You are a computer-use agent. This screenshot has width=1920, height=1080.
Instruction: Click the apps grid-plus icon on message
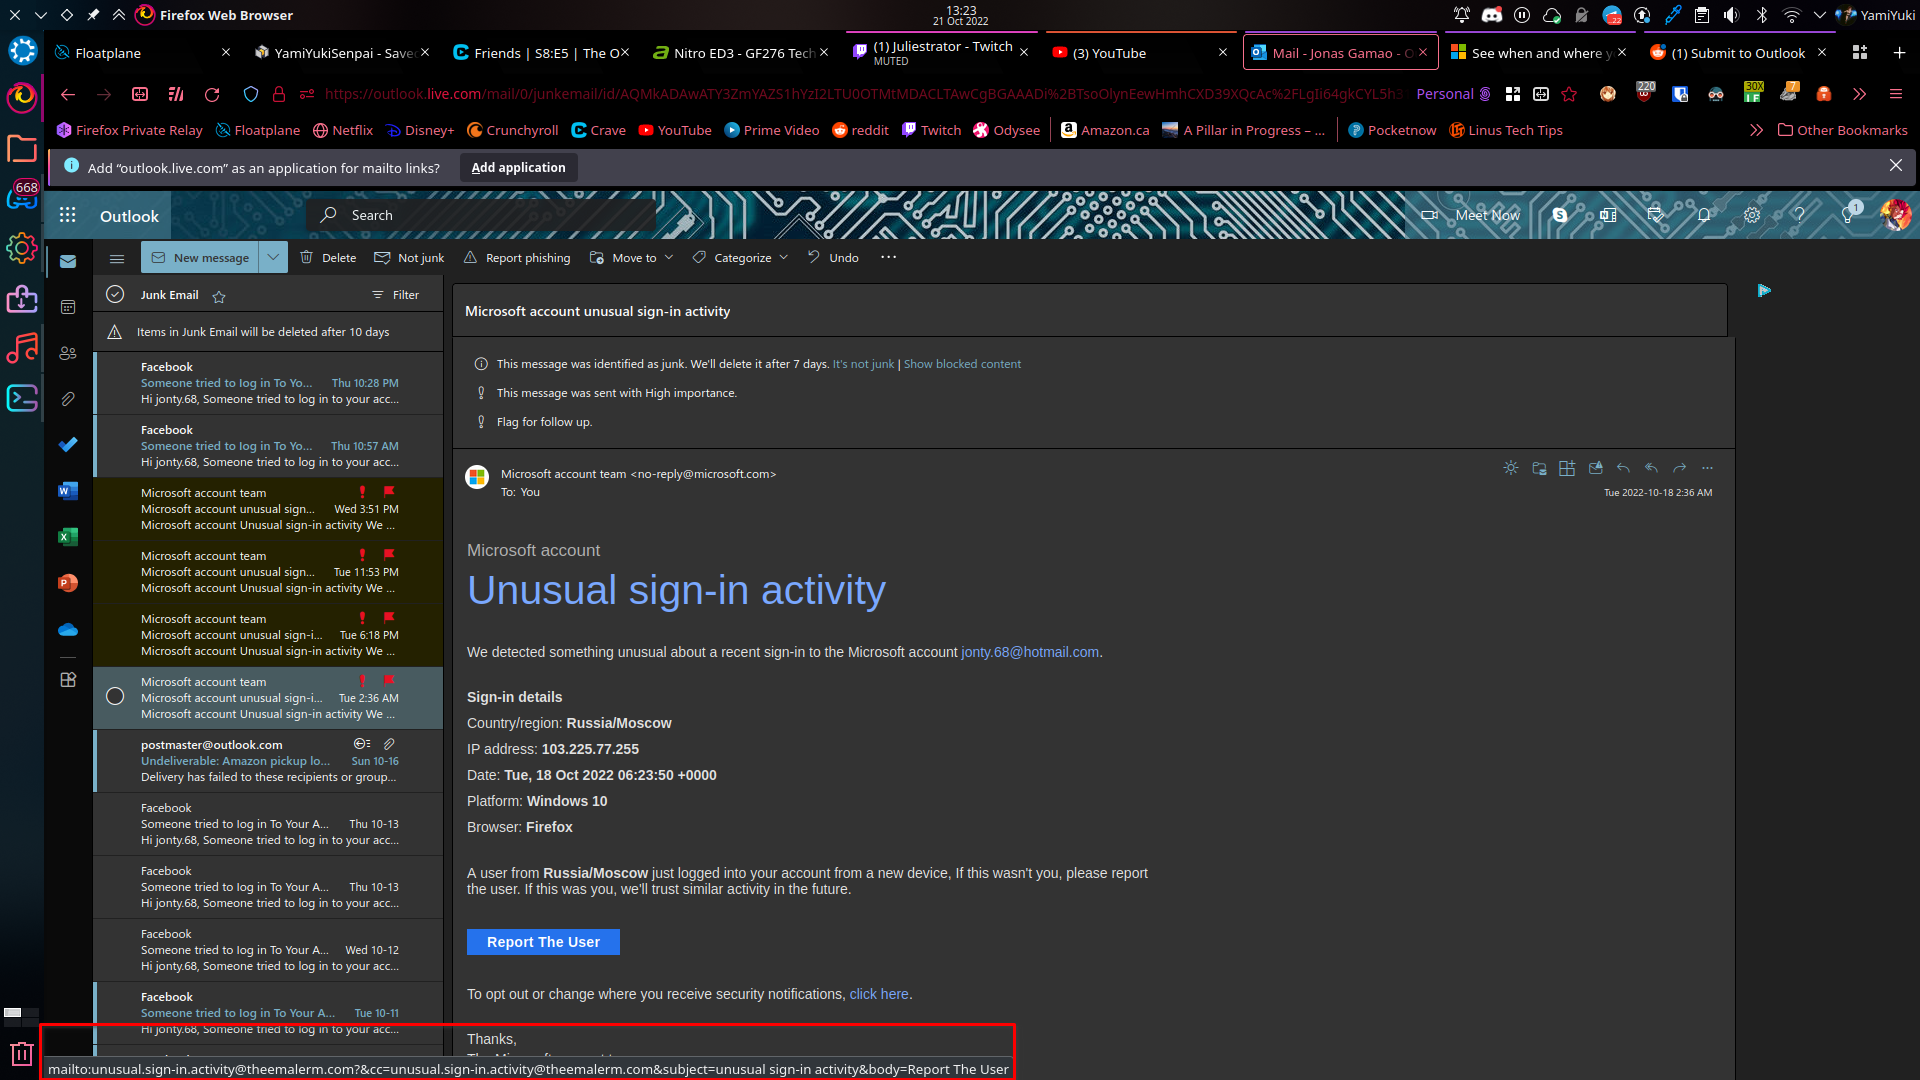click(1567, 468)
